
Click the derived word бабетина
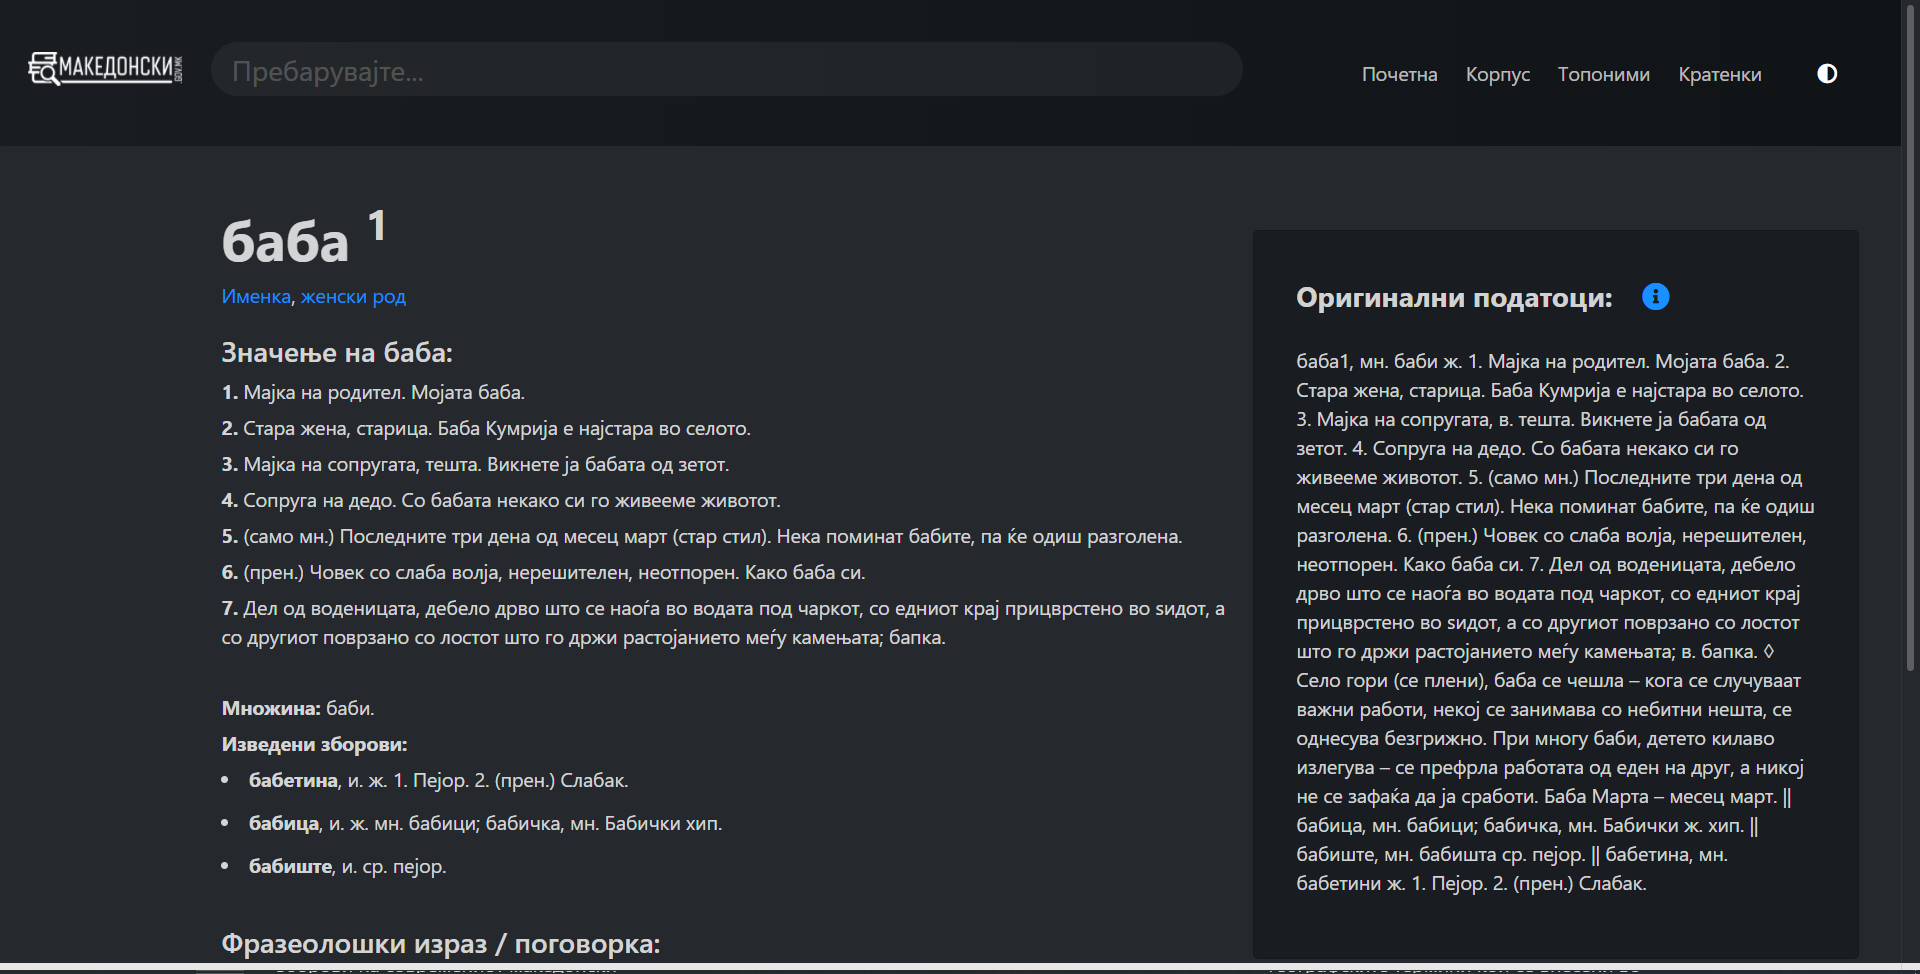[293, 781]
